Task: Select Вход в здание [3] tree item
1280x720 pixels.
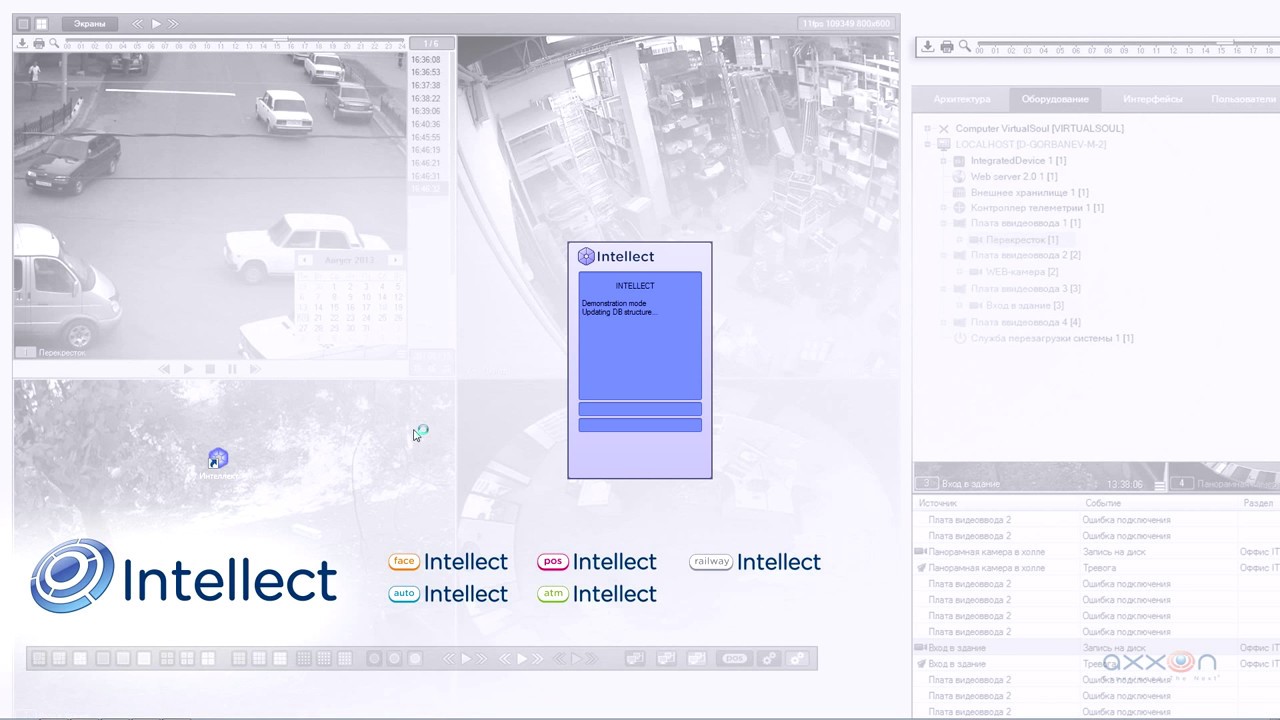Action: (x=1025, y=305)
